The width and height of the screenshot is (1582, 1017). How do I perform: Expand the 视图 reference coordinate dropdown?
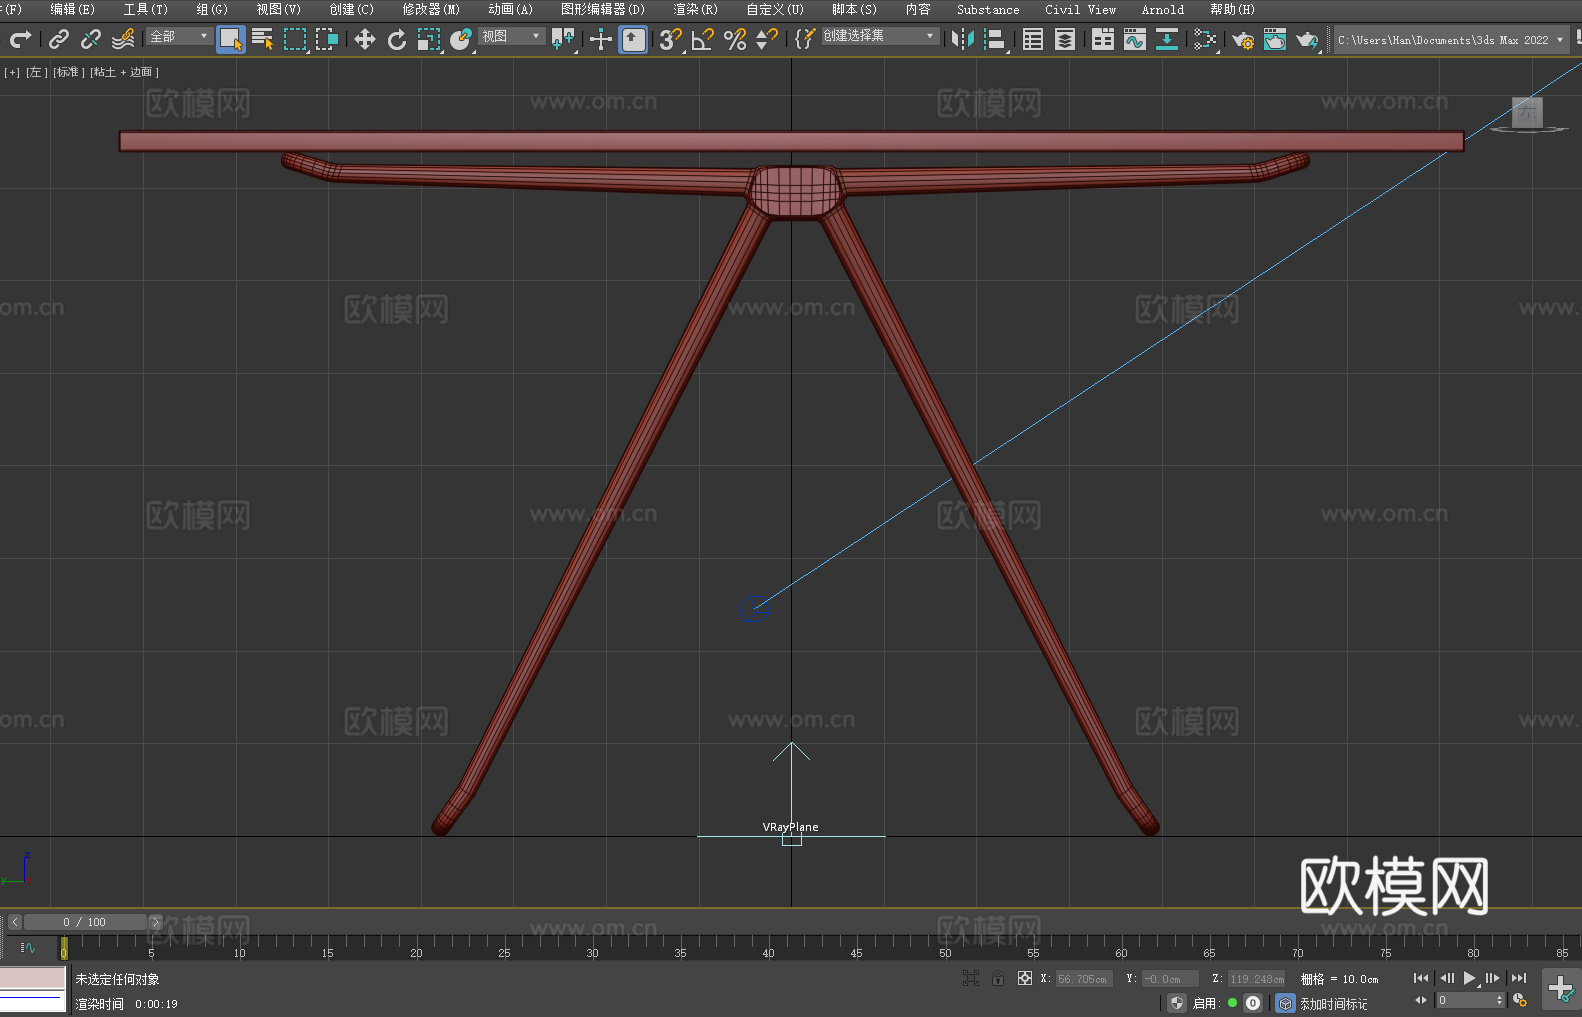pos(511,36)
